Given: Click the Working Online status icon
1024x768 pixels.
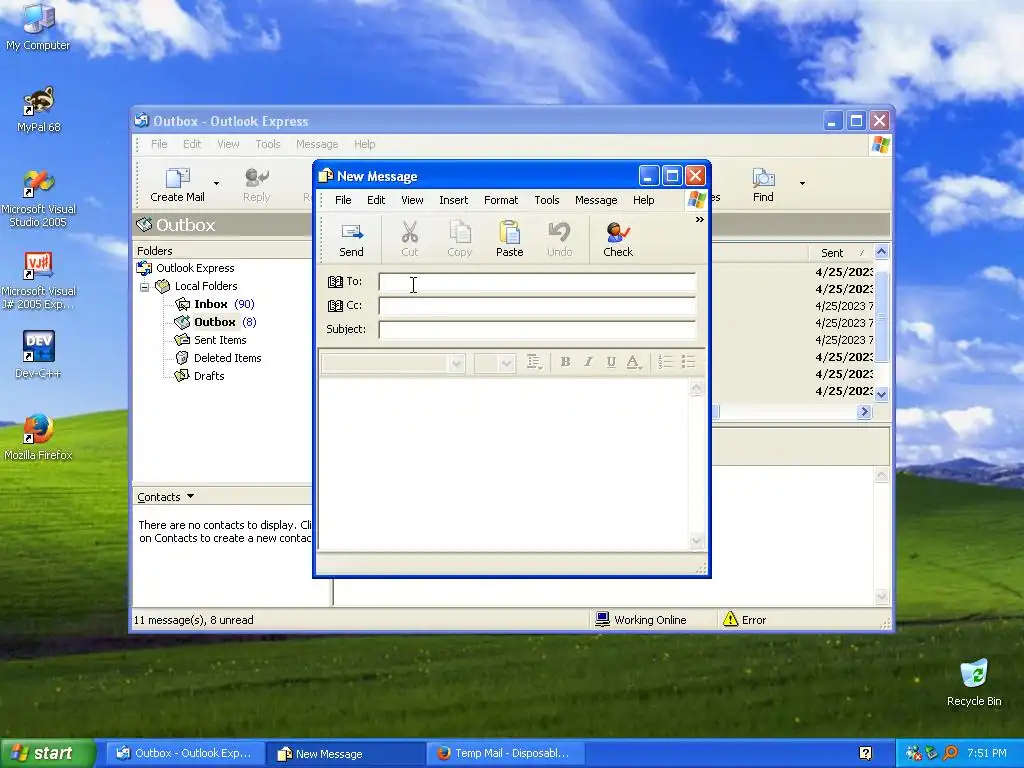Looking at the screenshot, I should 602,619.
